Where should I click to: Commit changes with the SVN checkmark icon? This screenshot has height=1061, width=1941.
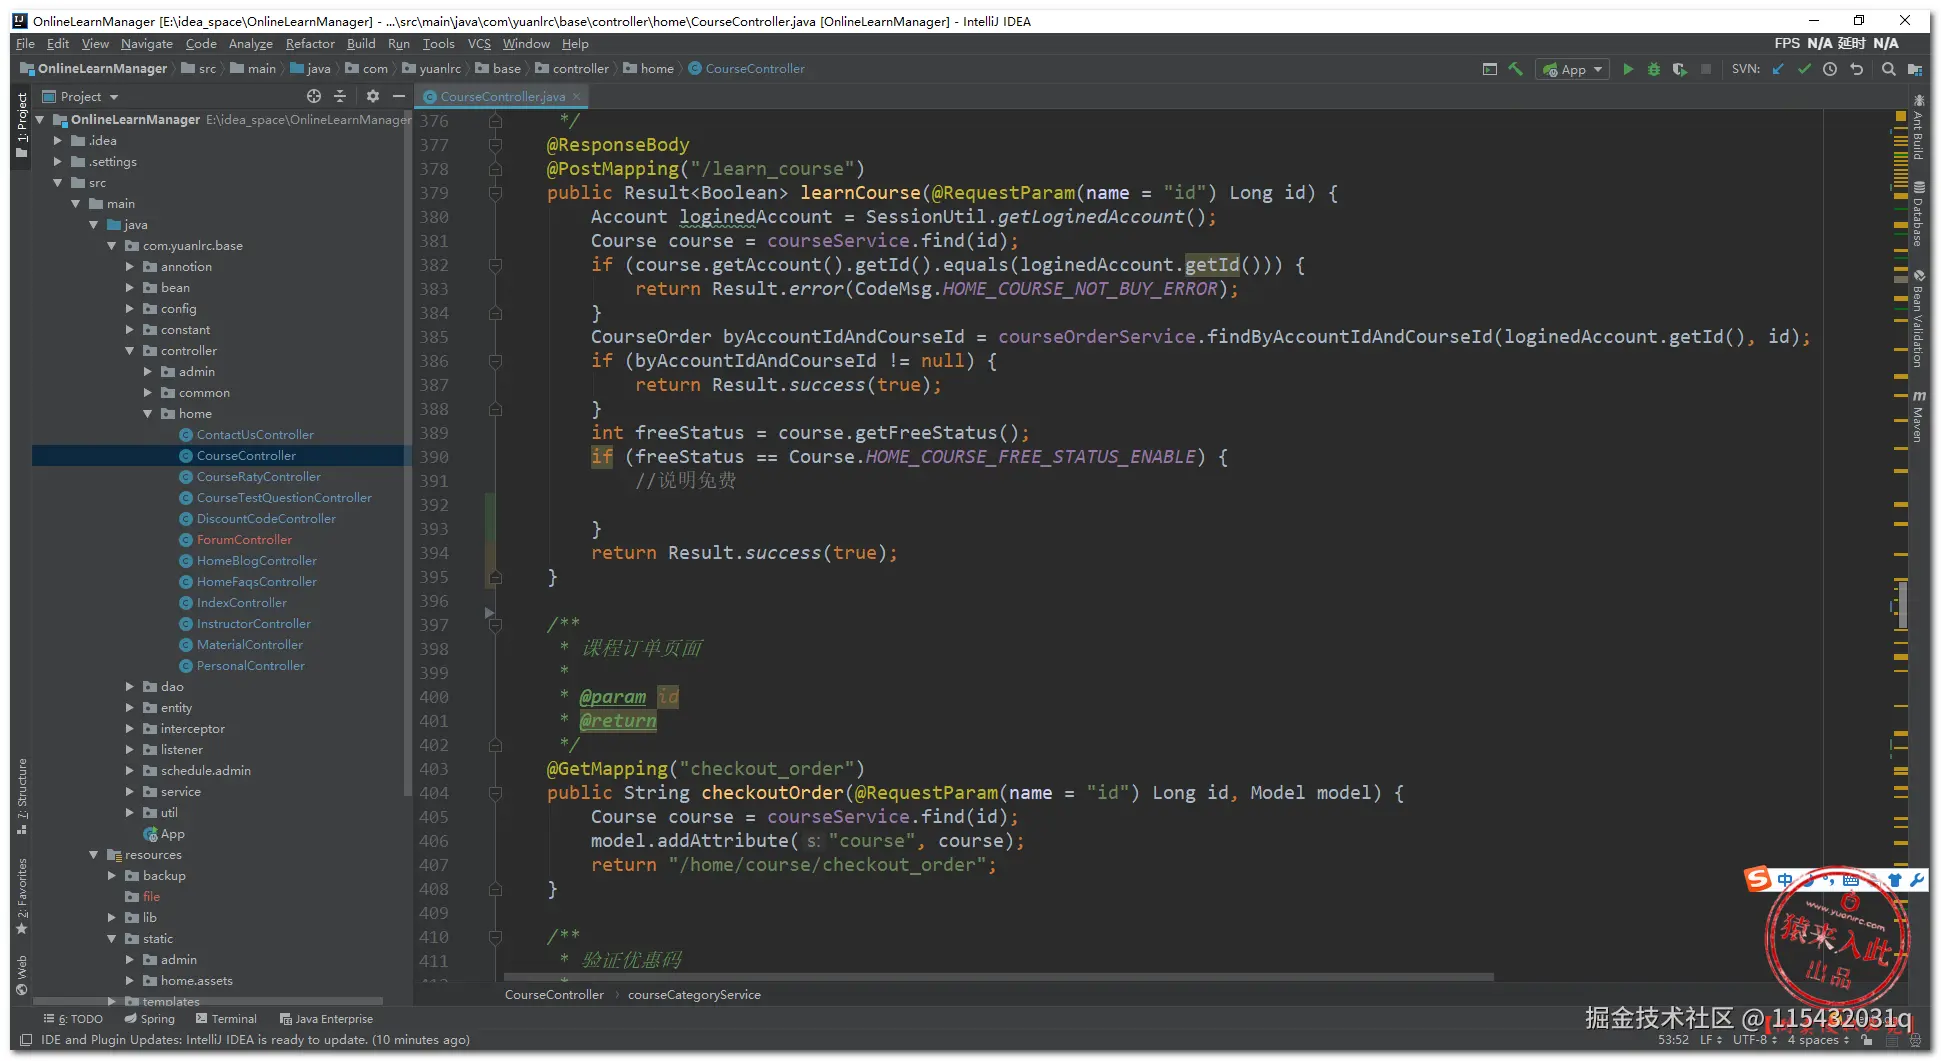1804,69
